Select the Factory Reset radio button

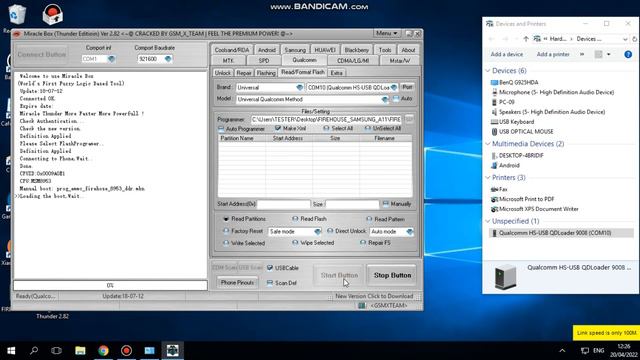tap(226, 231)
